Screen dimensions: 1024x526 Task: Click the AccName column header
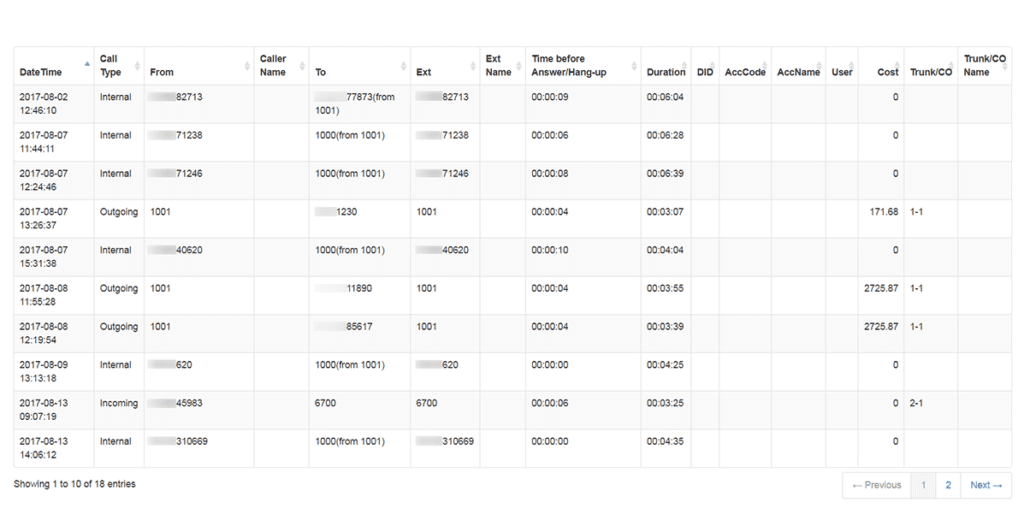798,72
